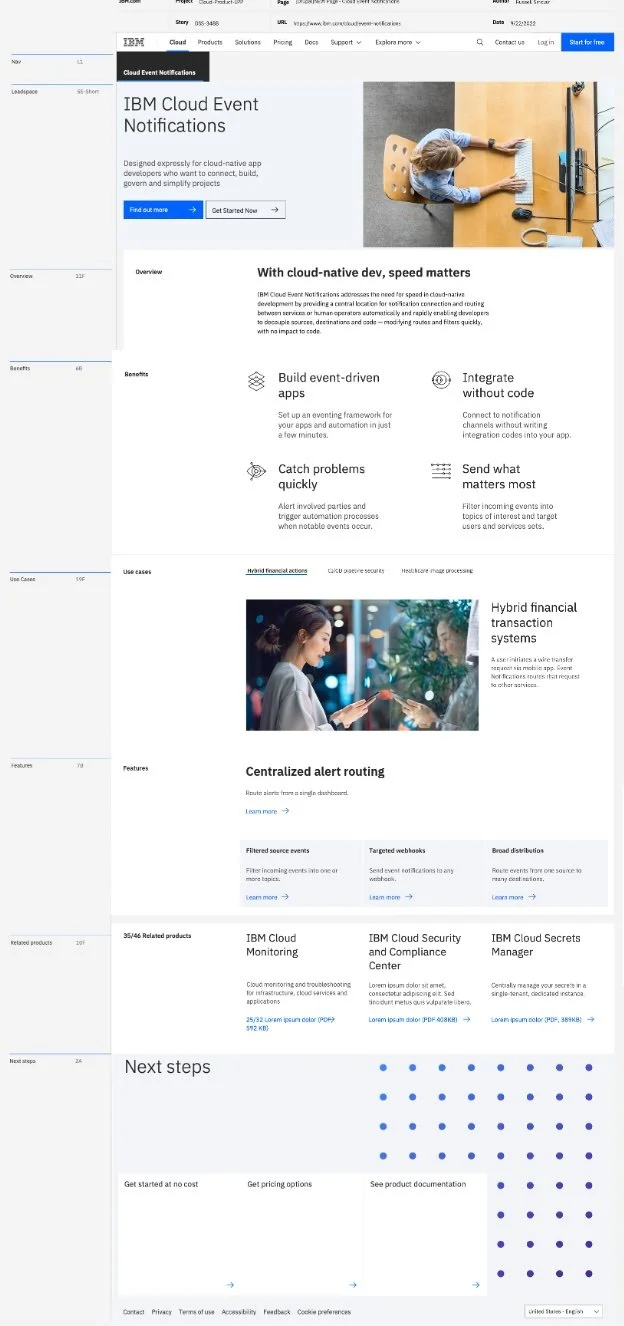Click Contact us in the header

point(510,42)
